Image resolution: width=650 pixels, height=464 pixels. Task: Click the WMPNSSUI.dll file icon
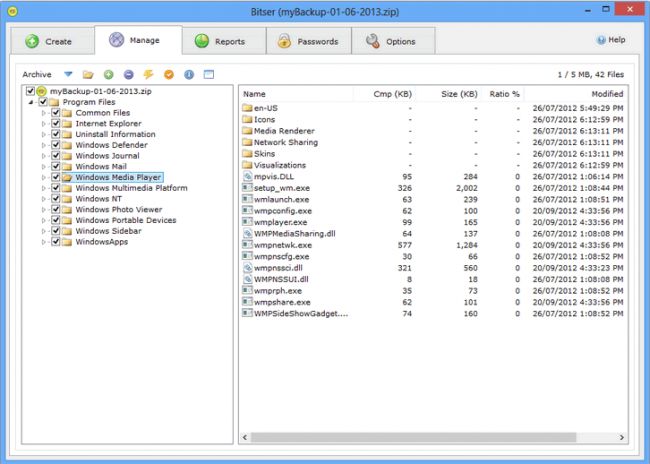[247, 279]
